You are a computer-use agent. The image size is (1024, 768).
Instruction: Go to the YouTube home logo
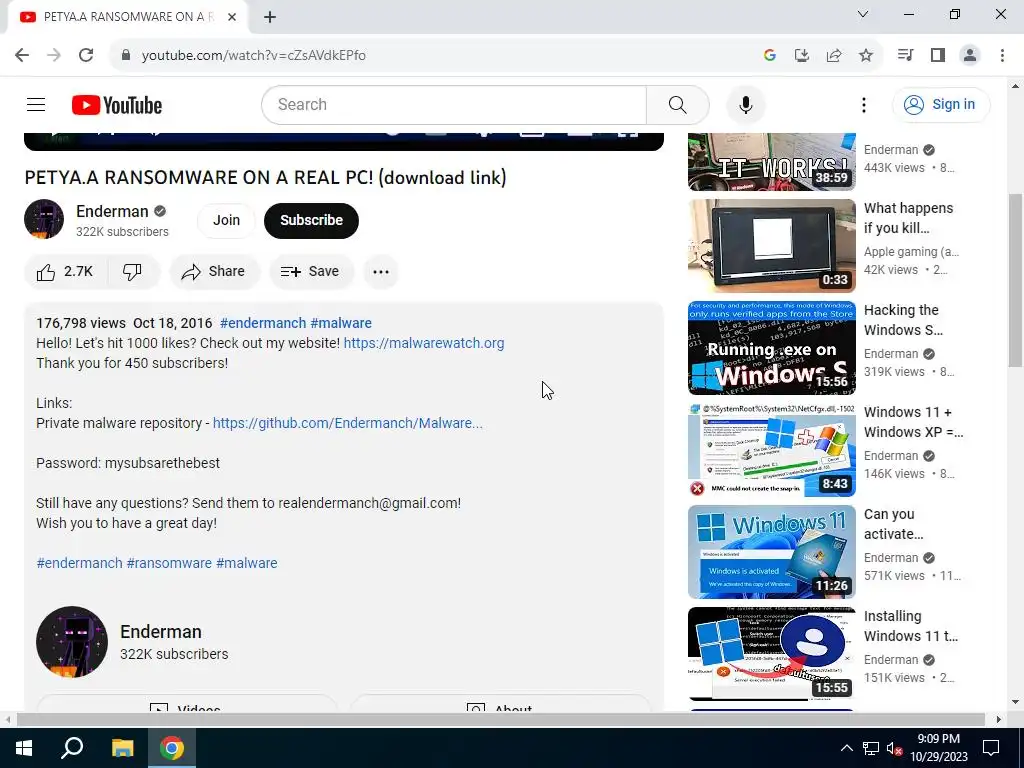(117, 105)
